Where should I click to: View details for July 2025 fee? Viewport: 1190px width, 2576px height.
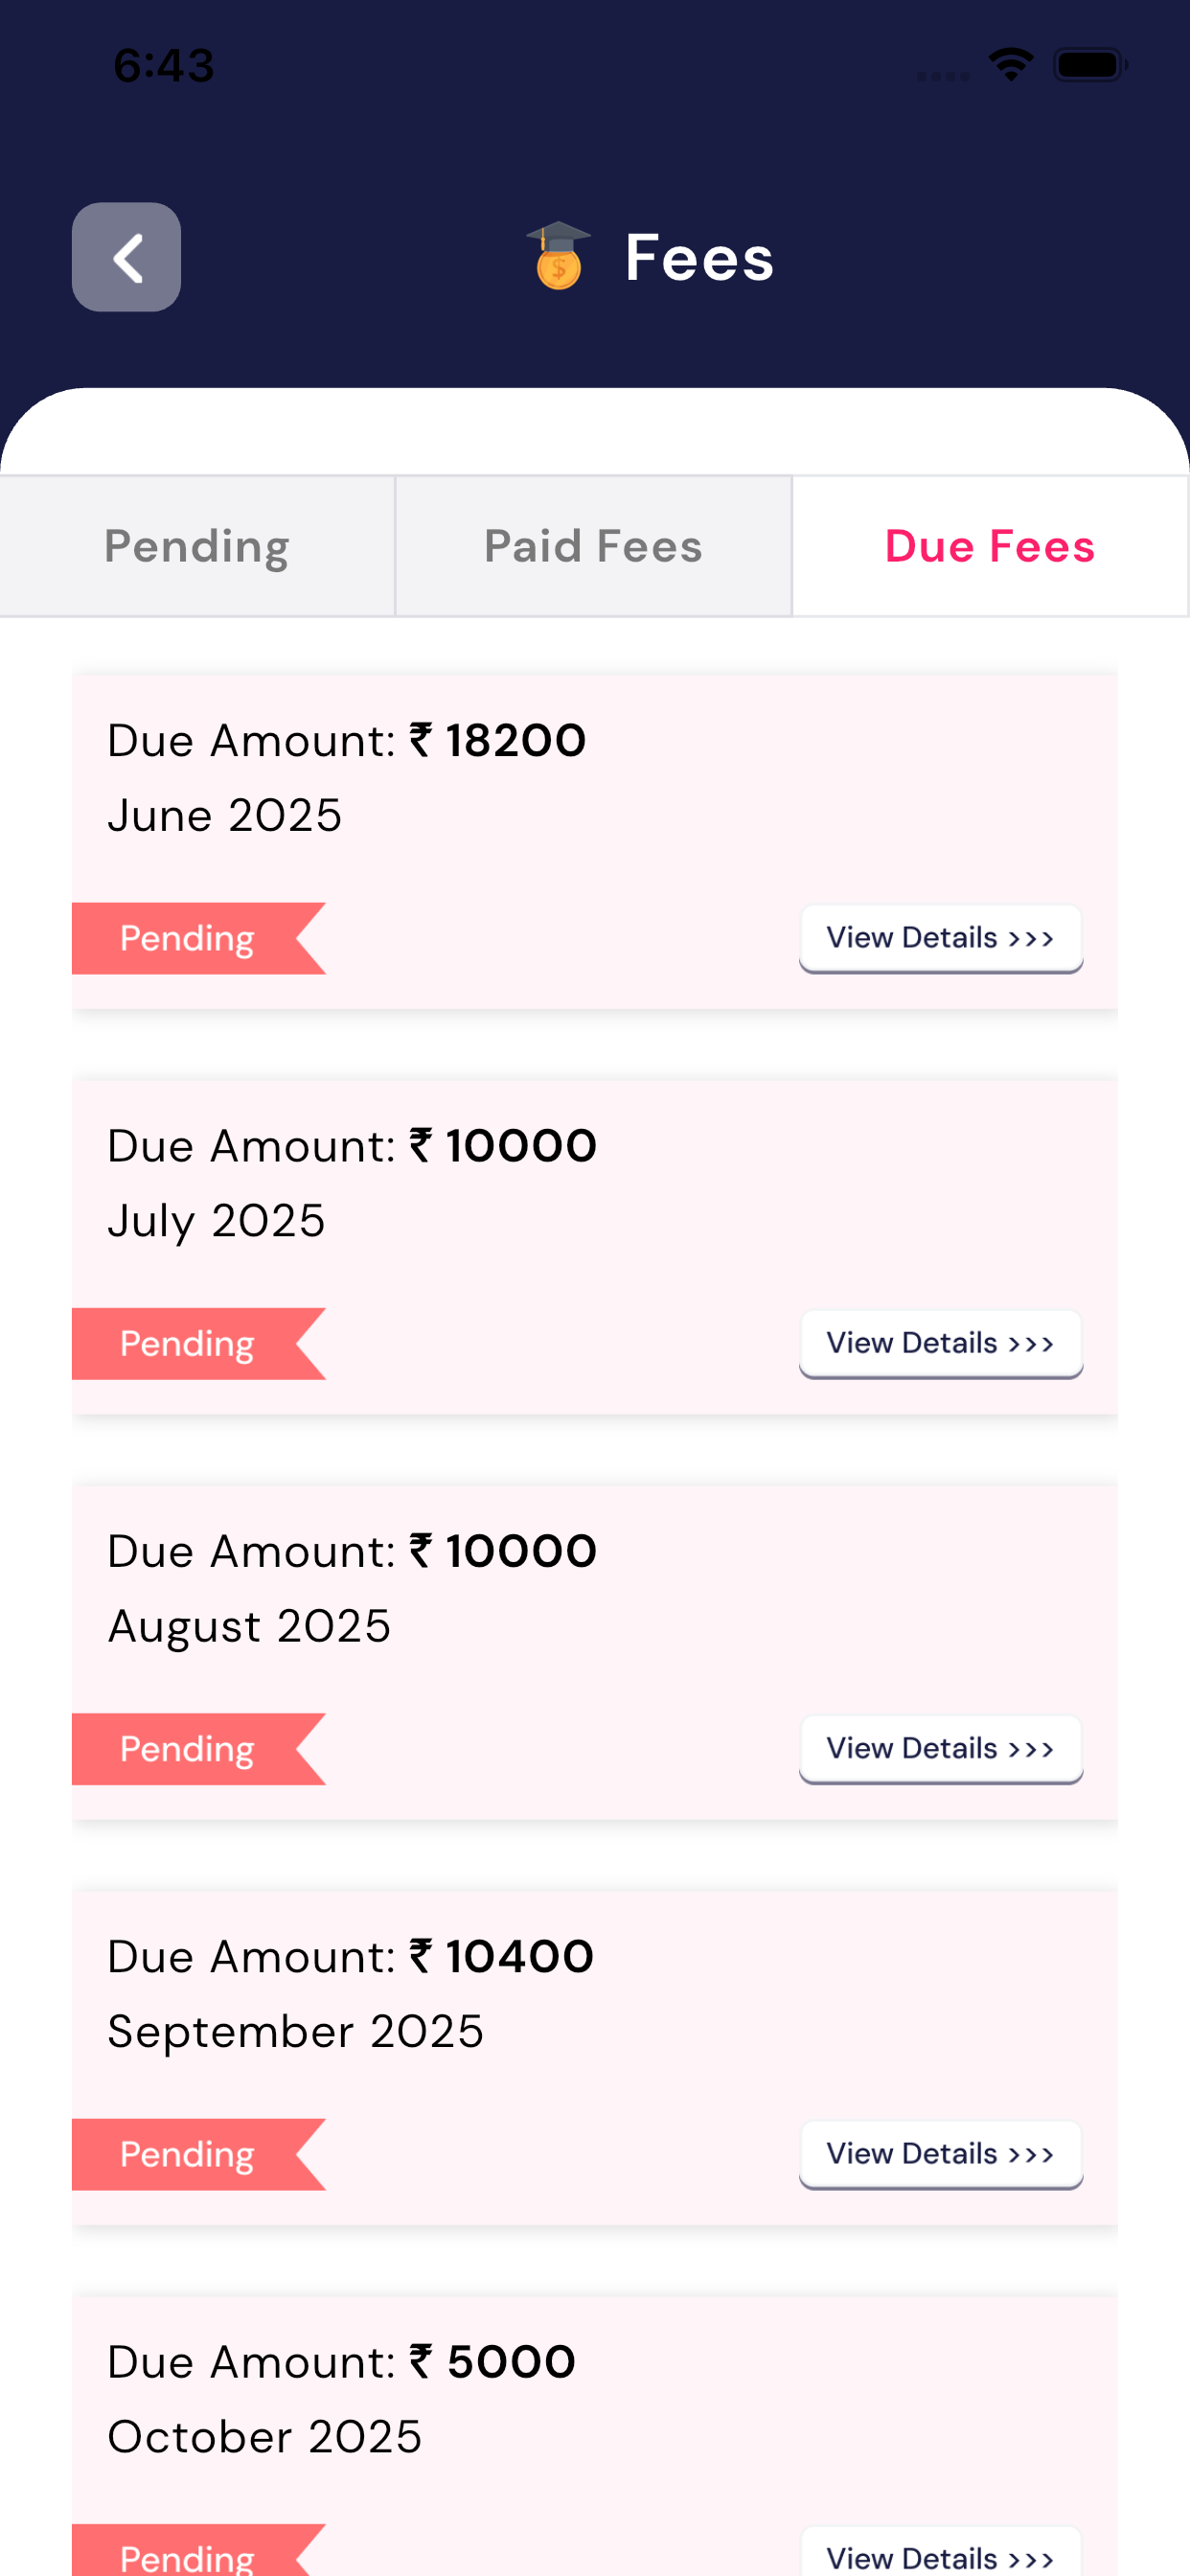pos(940,1343)
